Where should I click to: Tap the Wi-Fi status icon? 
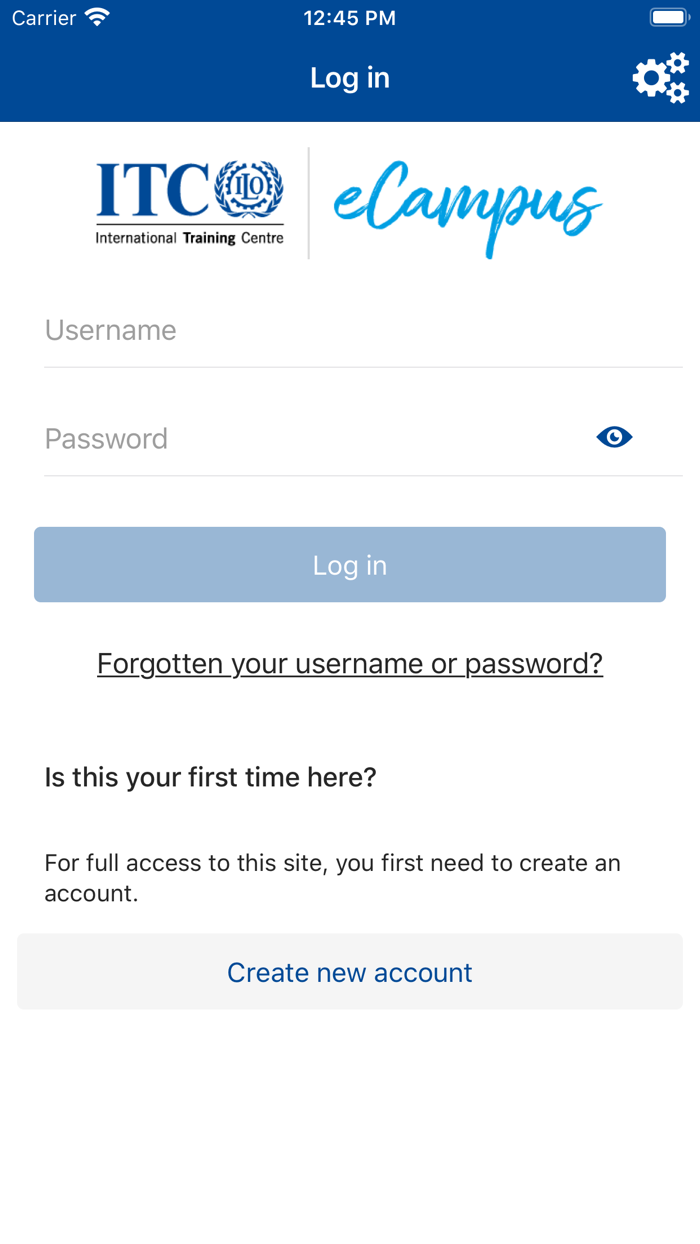coord(97,18)
